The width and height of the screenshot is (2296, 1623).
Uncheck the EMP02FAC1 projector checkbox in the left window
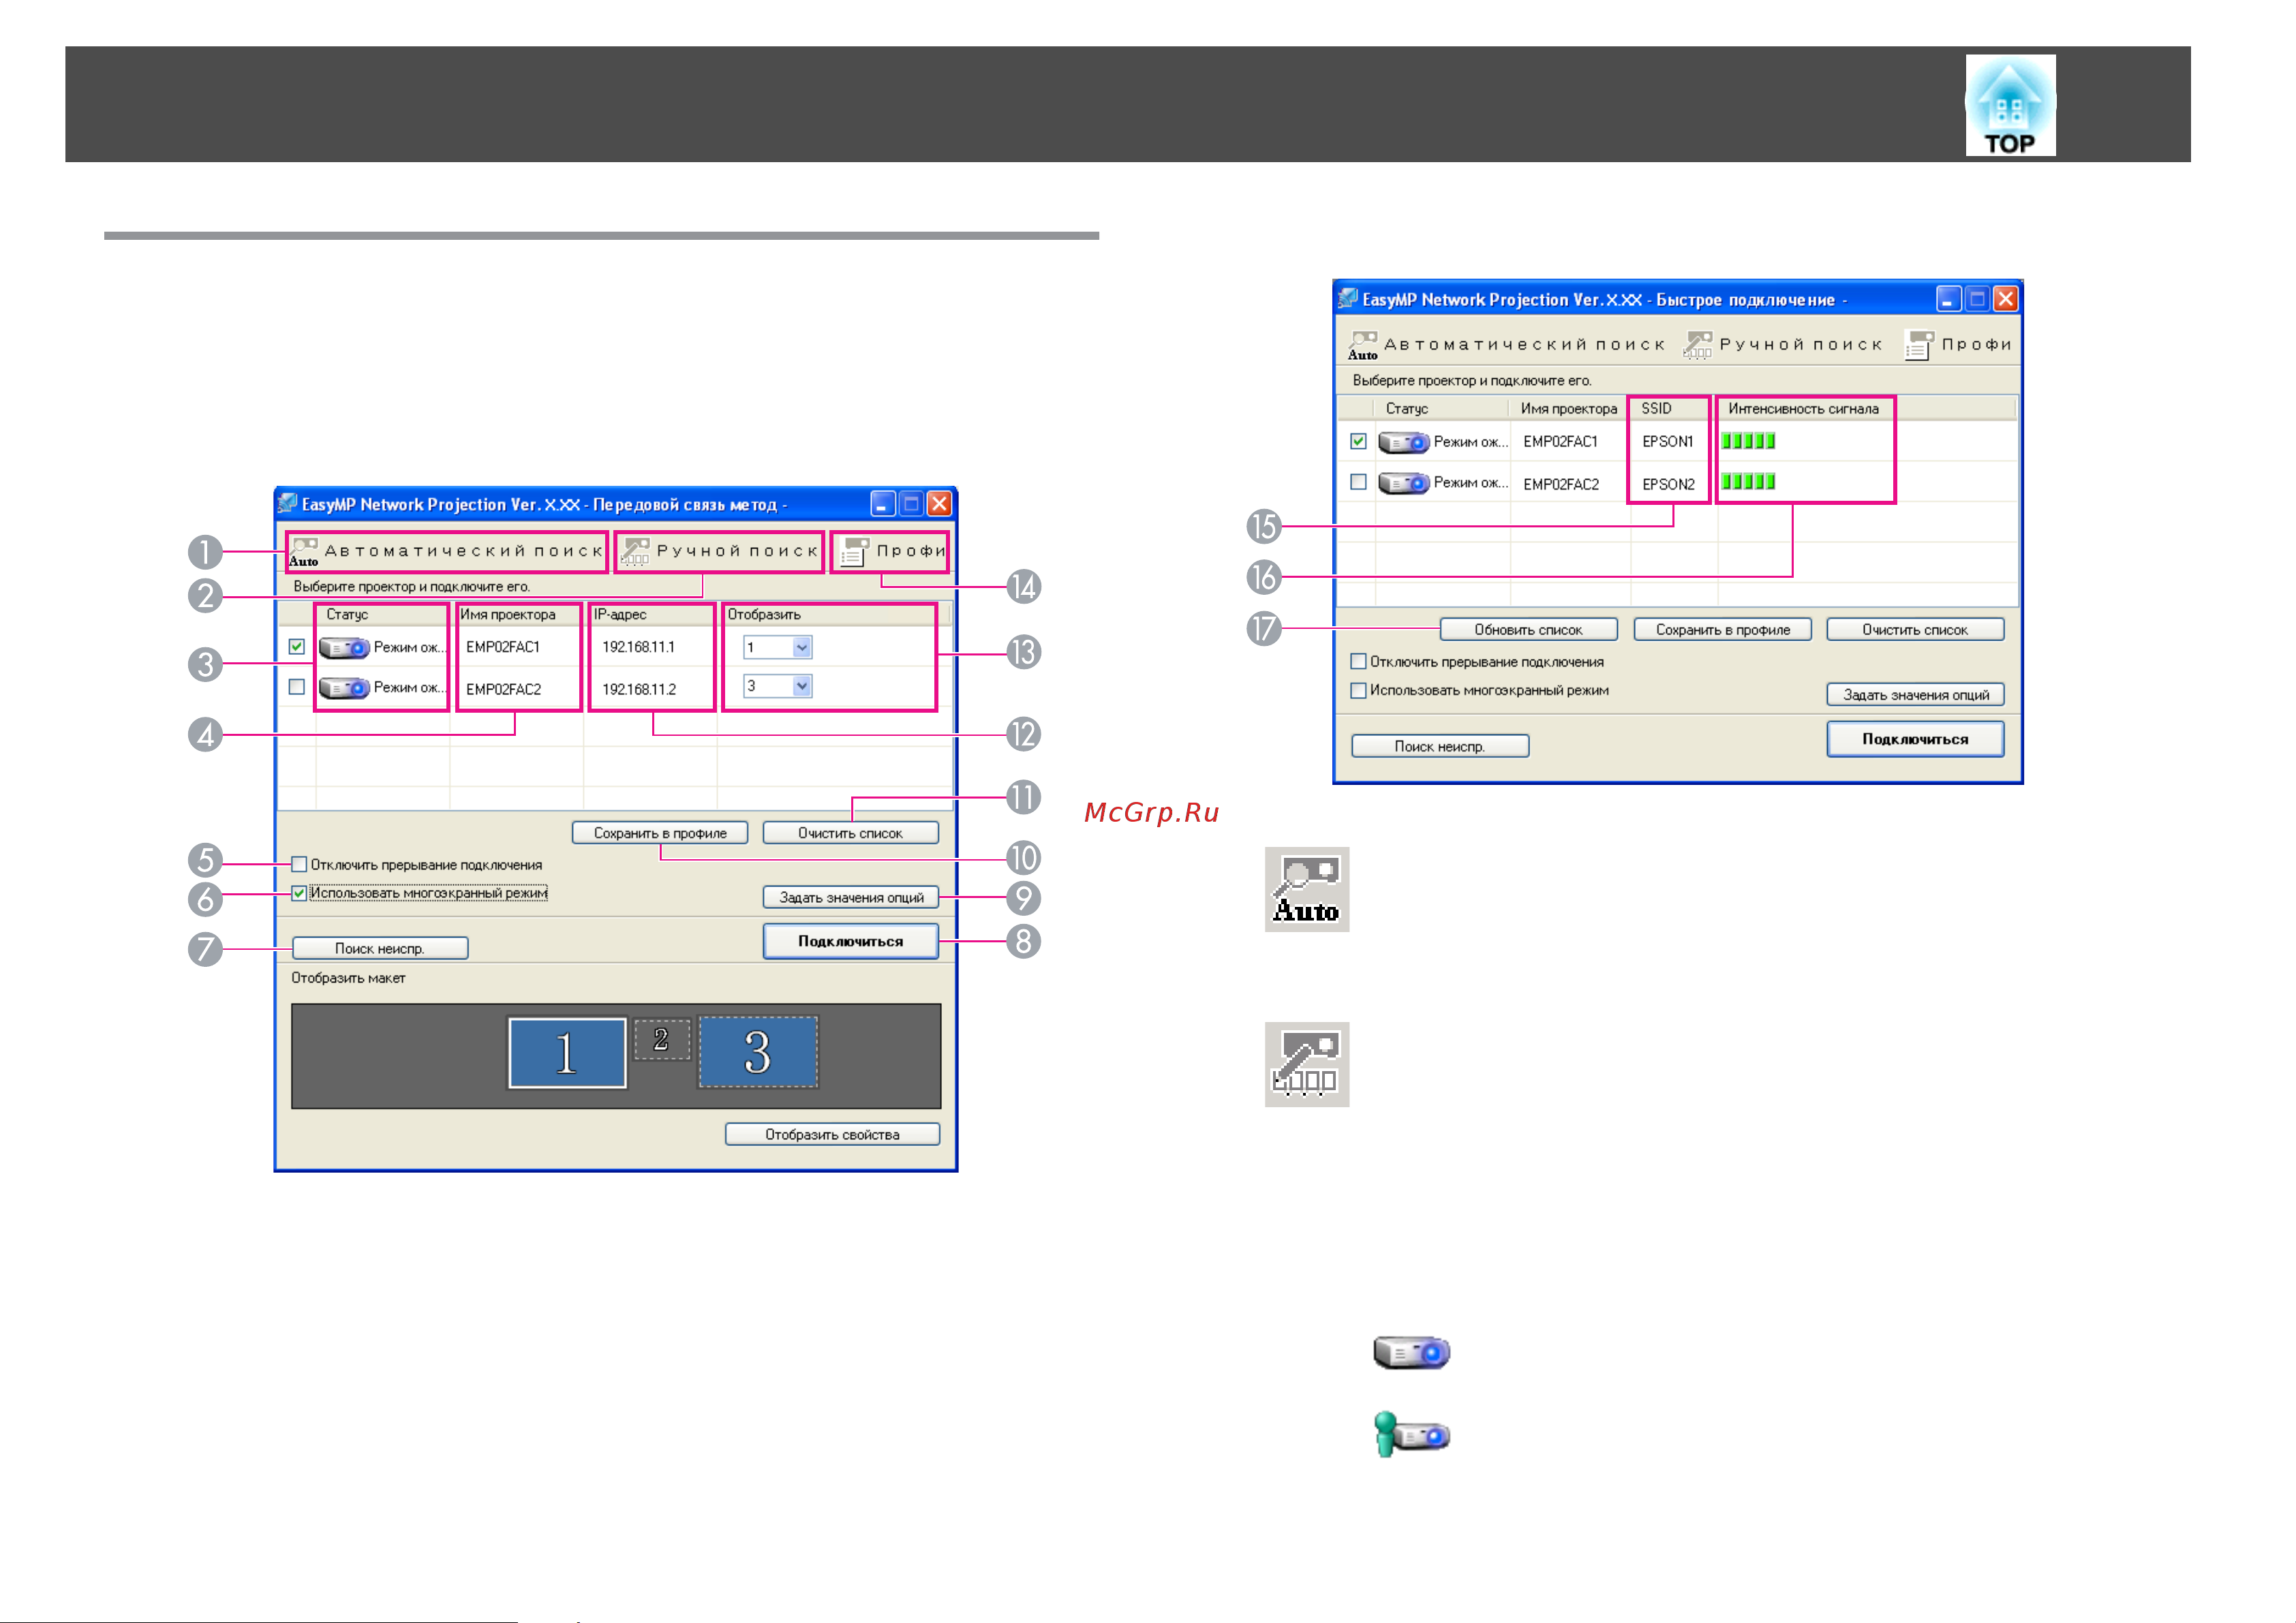pyautogui.click(x=297, y=647)
